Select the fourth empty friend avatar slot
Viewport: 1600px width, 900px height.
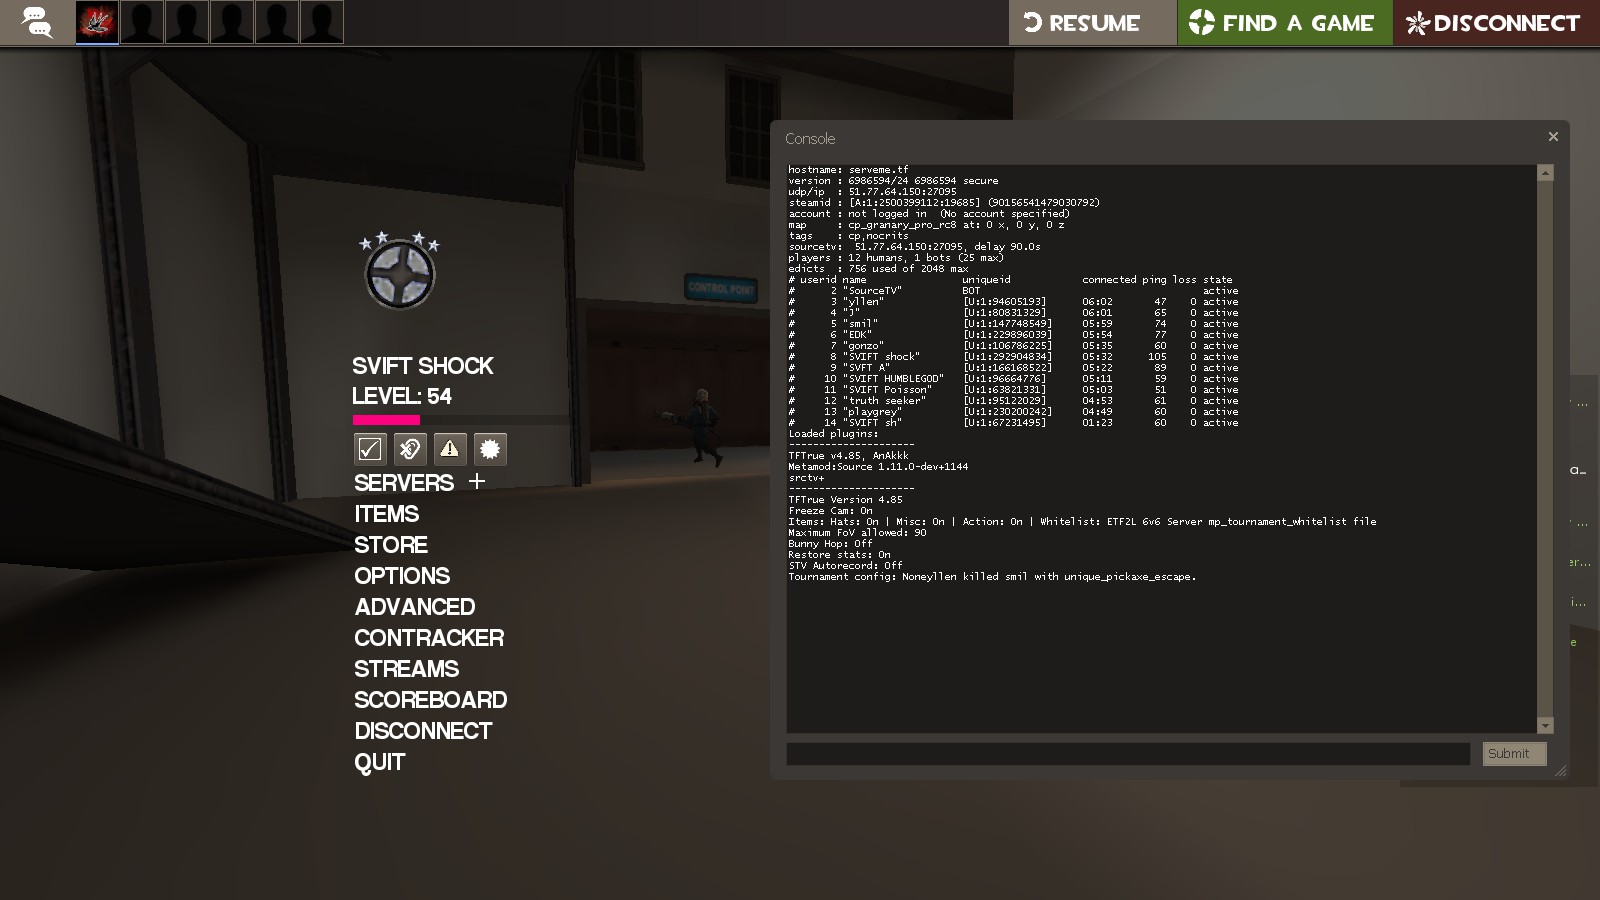[x=232, y=22]
